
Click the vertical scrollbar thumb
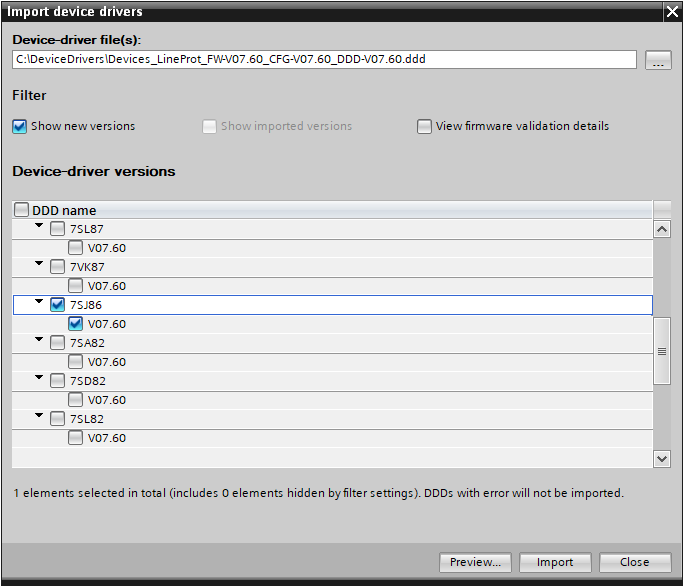[x=662, y=351]
